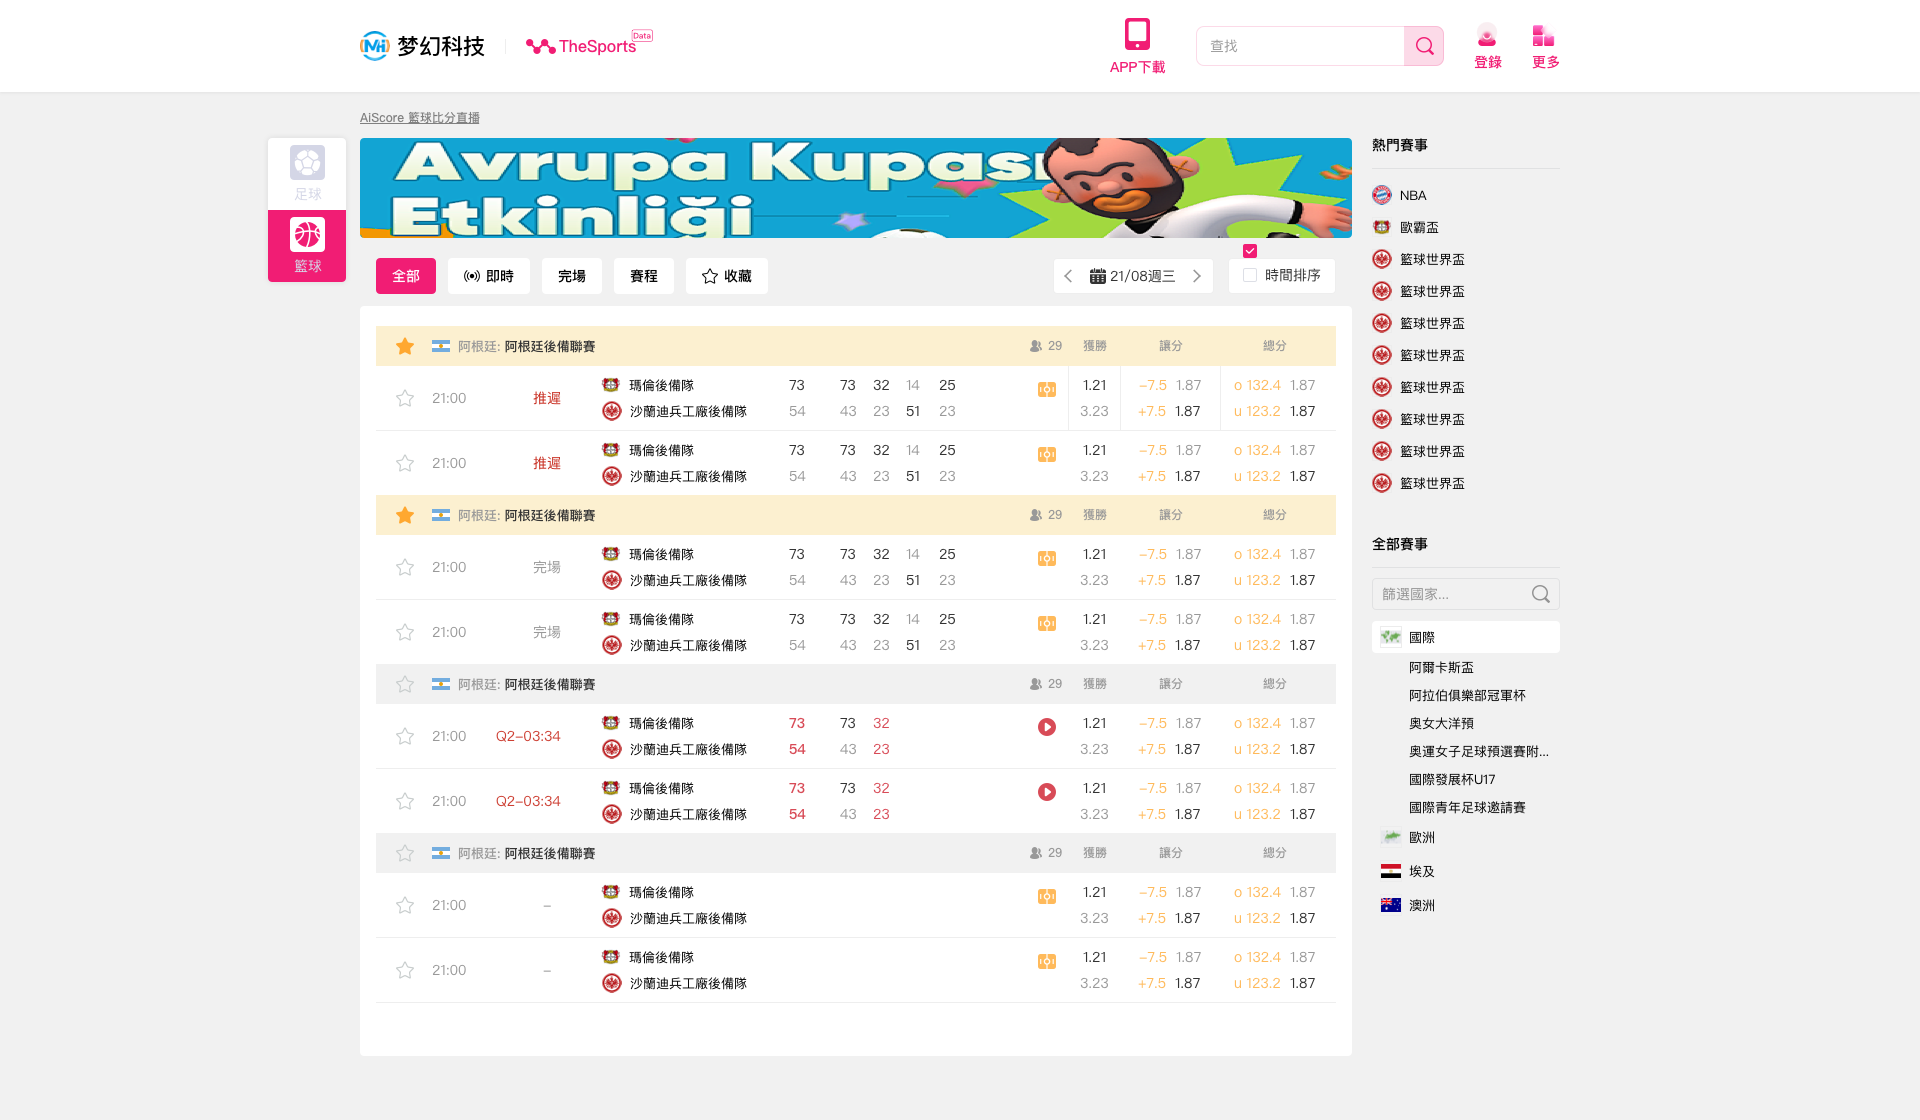Viewport: 1920px width, 1120px height.
Task: Open the APP下載 phone icon
Action: coord(1137,35)
